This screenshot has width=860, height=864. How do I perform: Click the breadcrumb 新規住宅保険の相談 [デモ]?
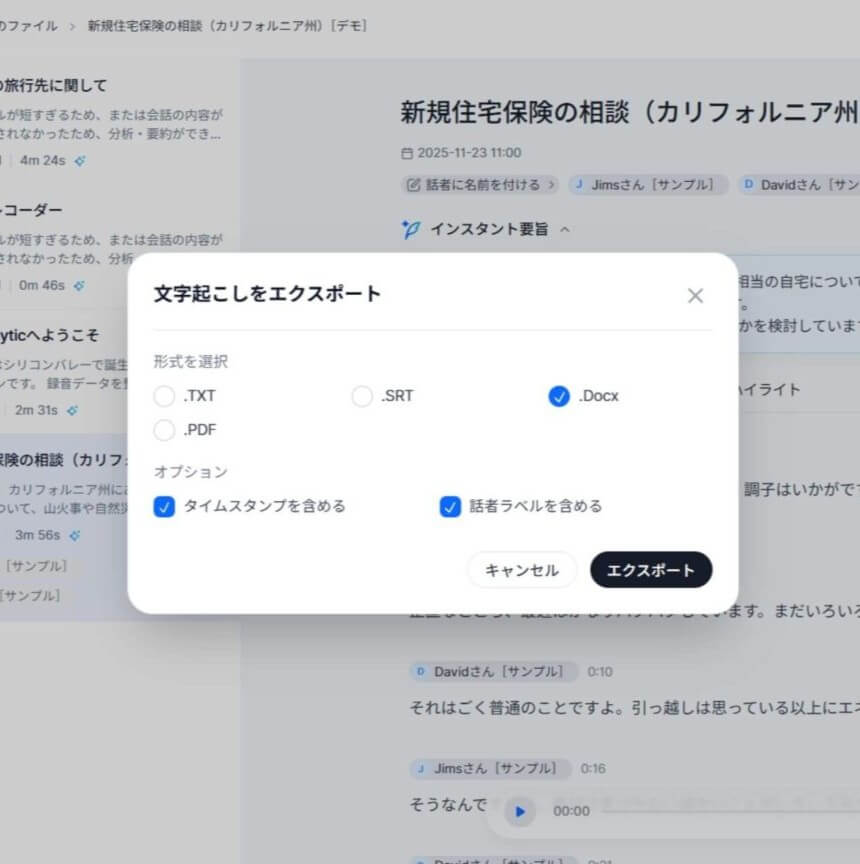point(228,26)
